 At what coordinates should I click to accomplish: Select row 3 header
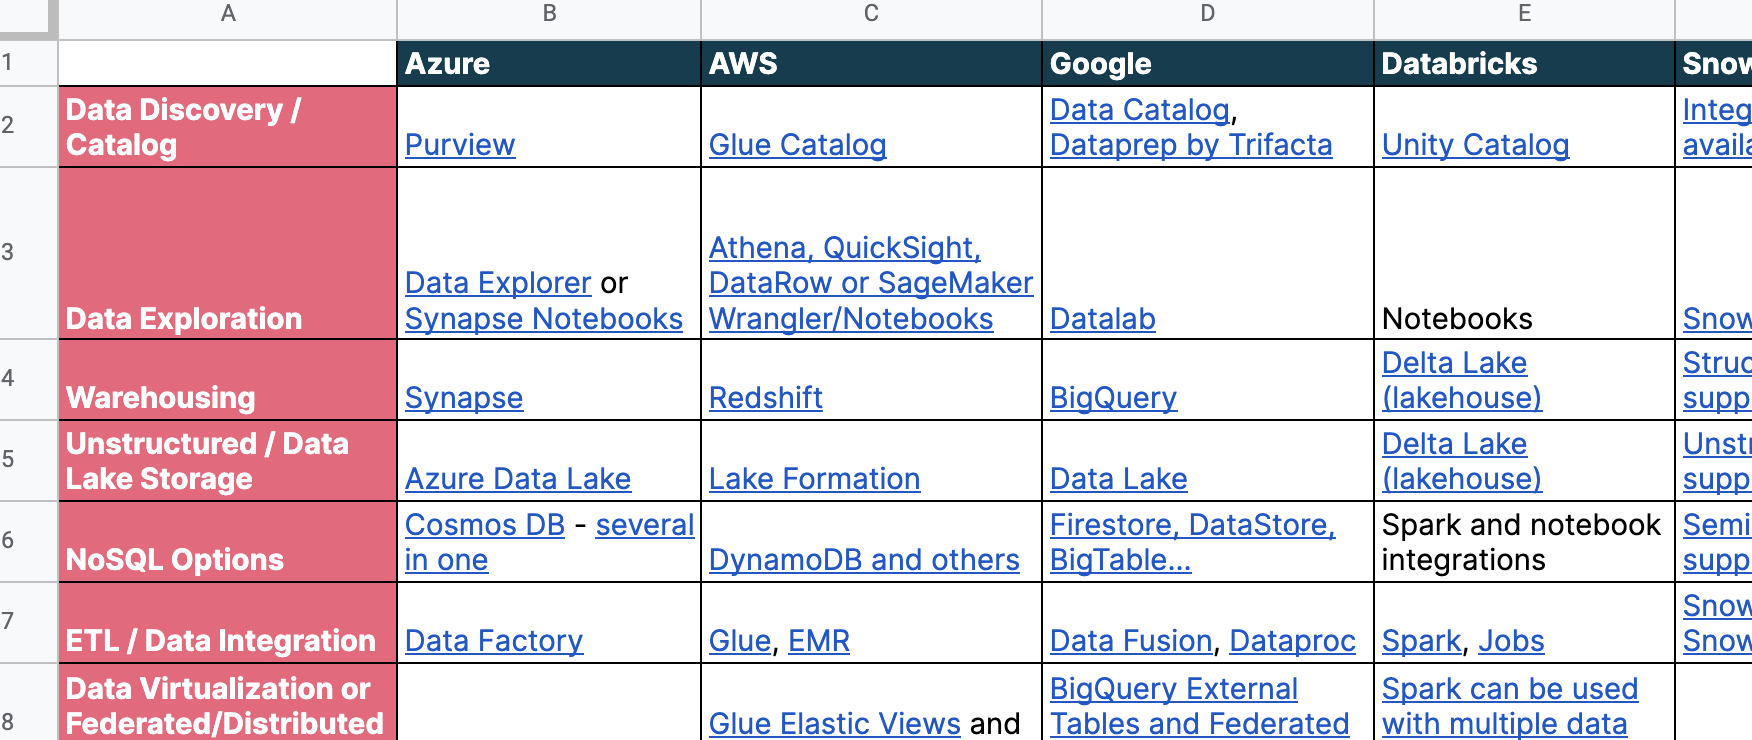point(28,253)
